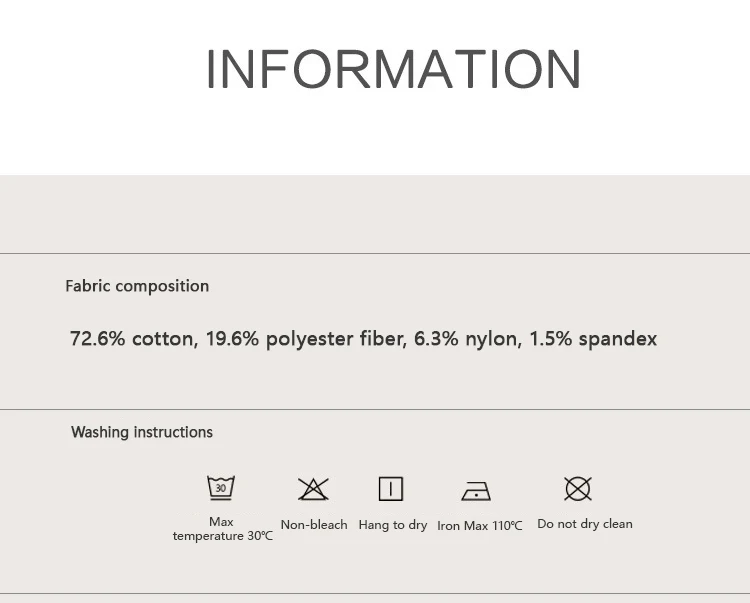Click the 1.5% spandex text
Image resolution: width=750 pixels, height=603 pixels.
[x=593, y=339]
